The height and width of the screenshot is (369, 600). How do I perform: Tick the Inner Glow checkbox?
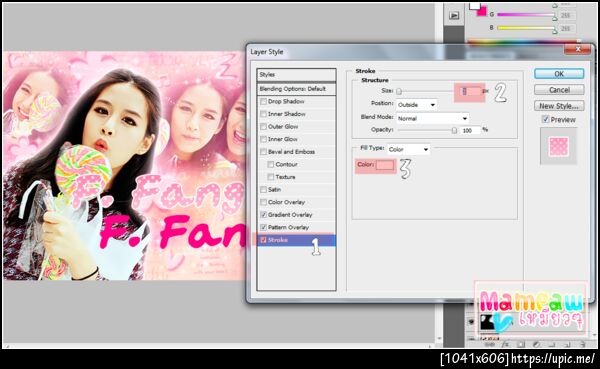[263, 139]
